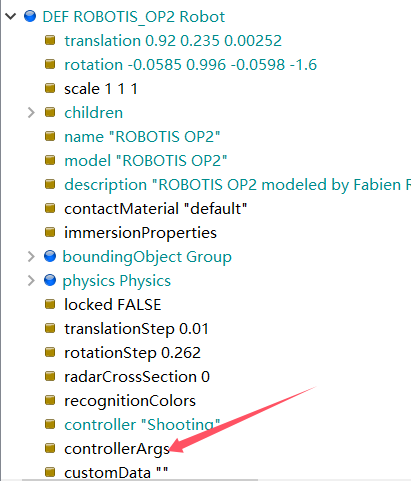The width and height of the screenshot is (411, 481).
Task: Select the DEF ROBOTIS_OP2 Robot tree row
Action: (x=134, y=17)
